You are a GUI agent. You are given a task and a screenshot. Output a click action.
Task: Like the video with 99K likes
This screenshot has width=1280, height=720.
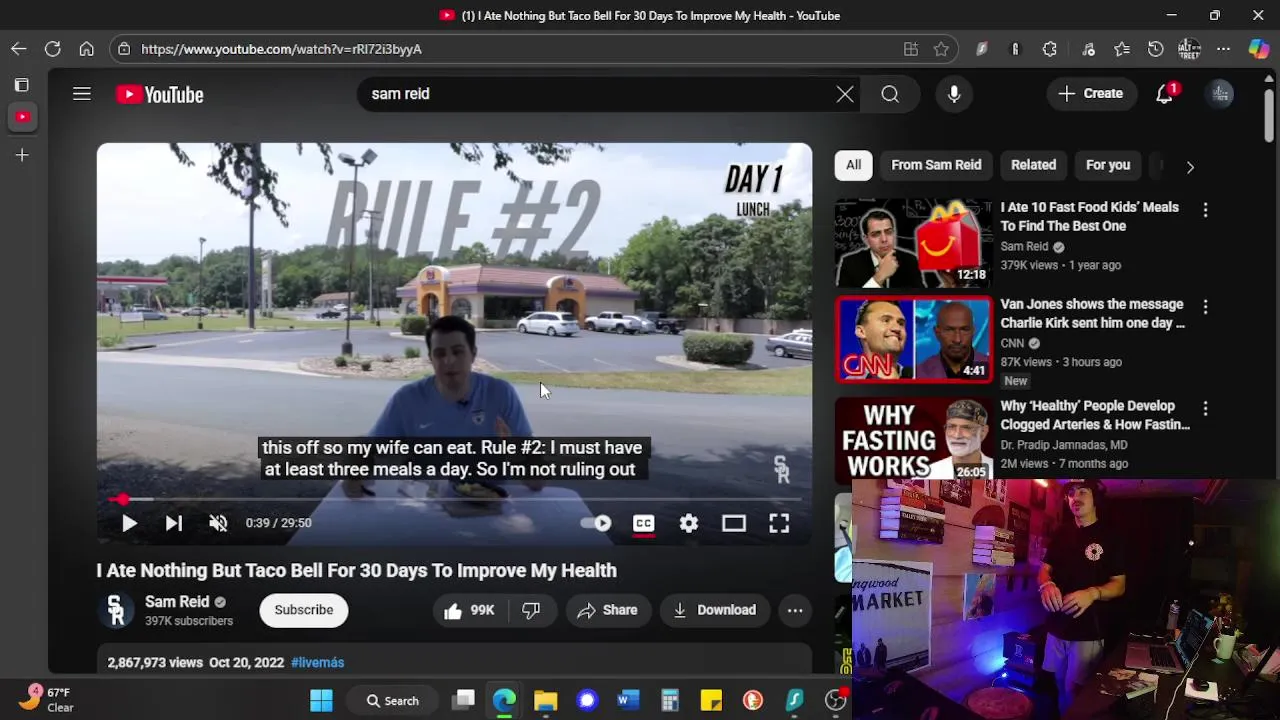(470, 610)
